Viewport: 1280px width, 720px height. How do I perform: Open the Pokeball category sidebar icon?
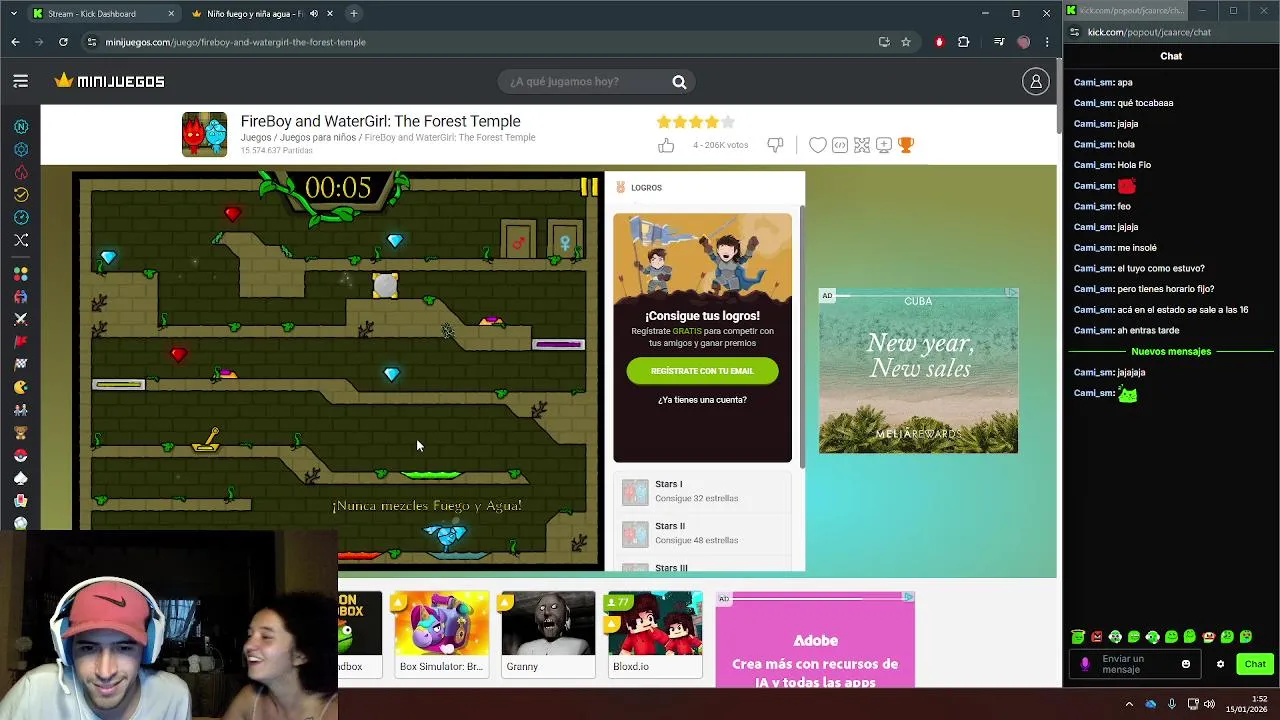click(x=21, y=455)
